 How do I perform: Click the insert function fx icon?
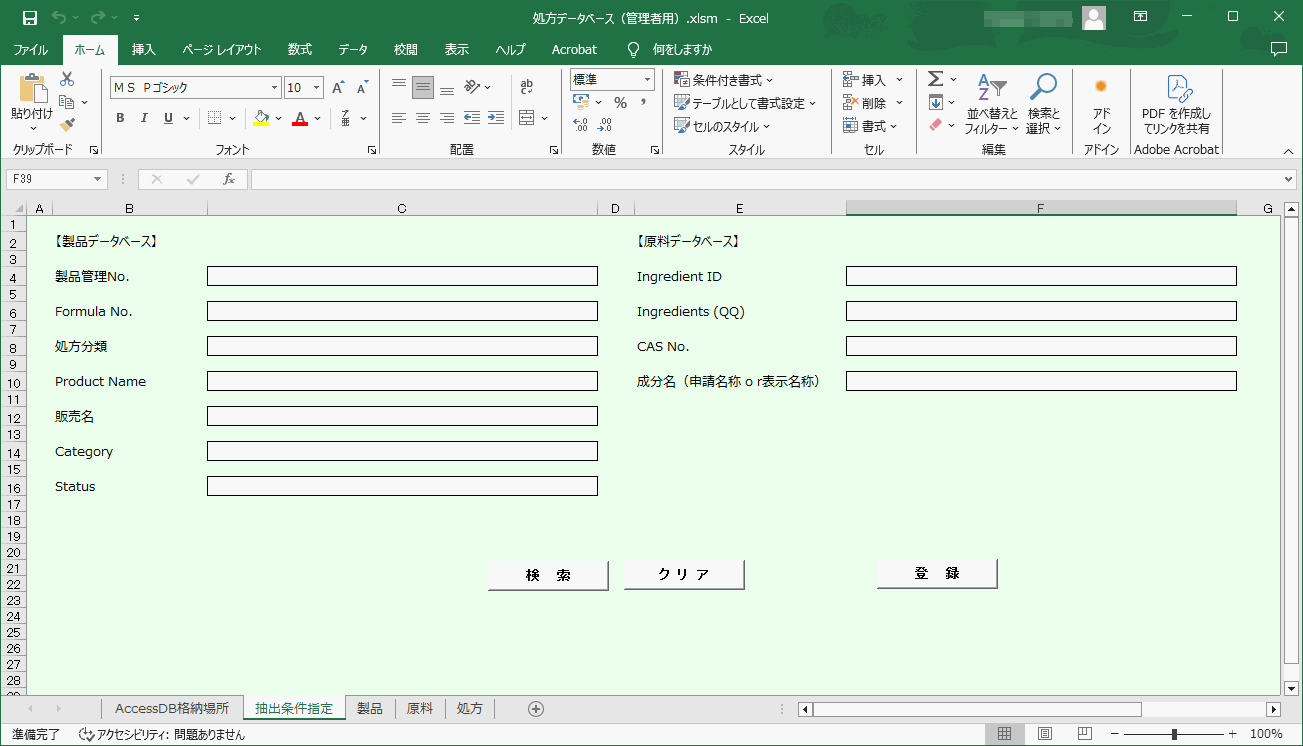pos(228,179)
